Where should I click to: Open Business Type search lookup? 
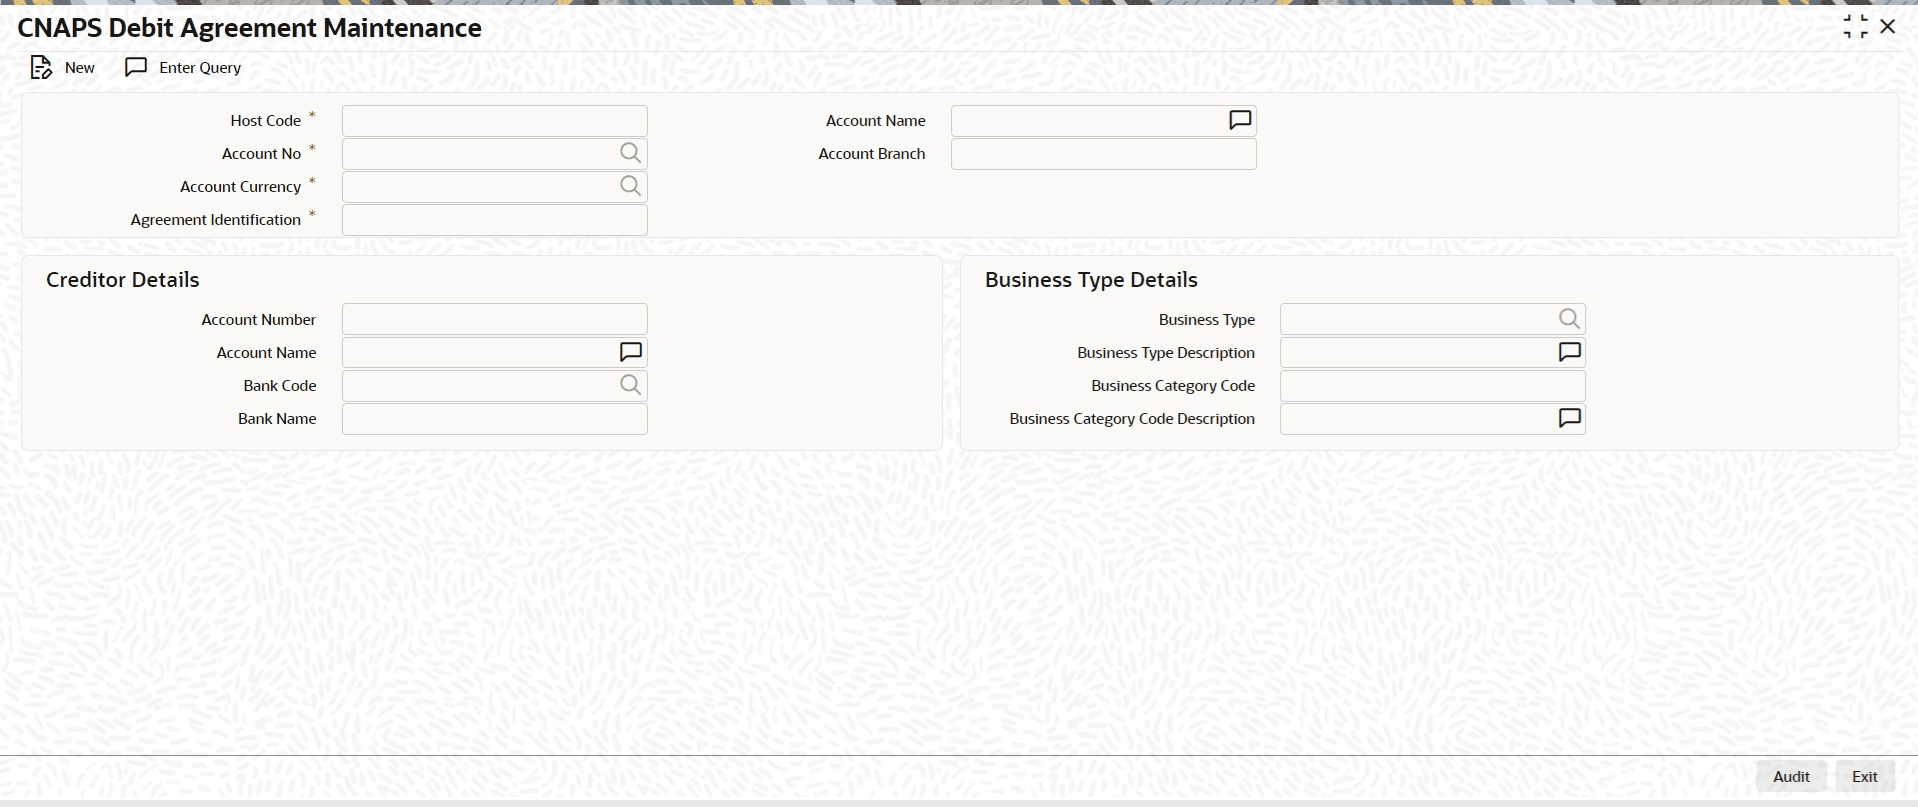point(1569,319)
